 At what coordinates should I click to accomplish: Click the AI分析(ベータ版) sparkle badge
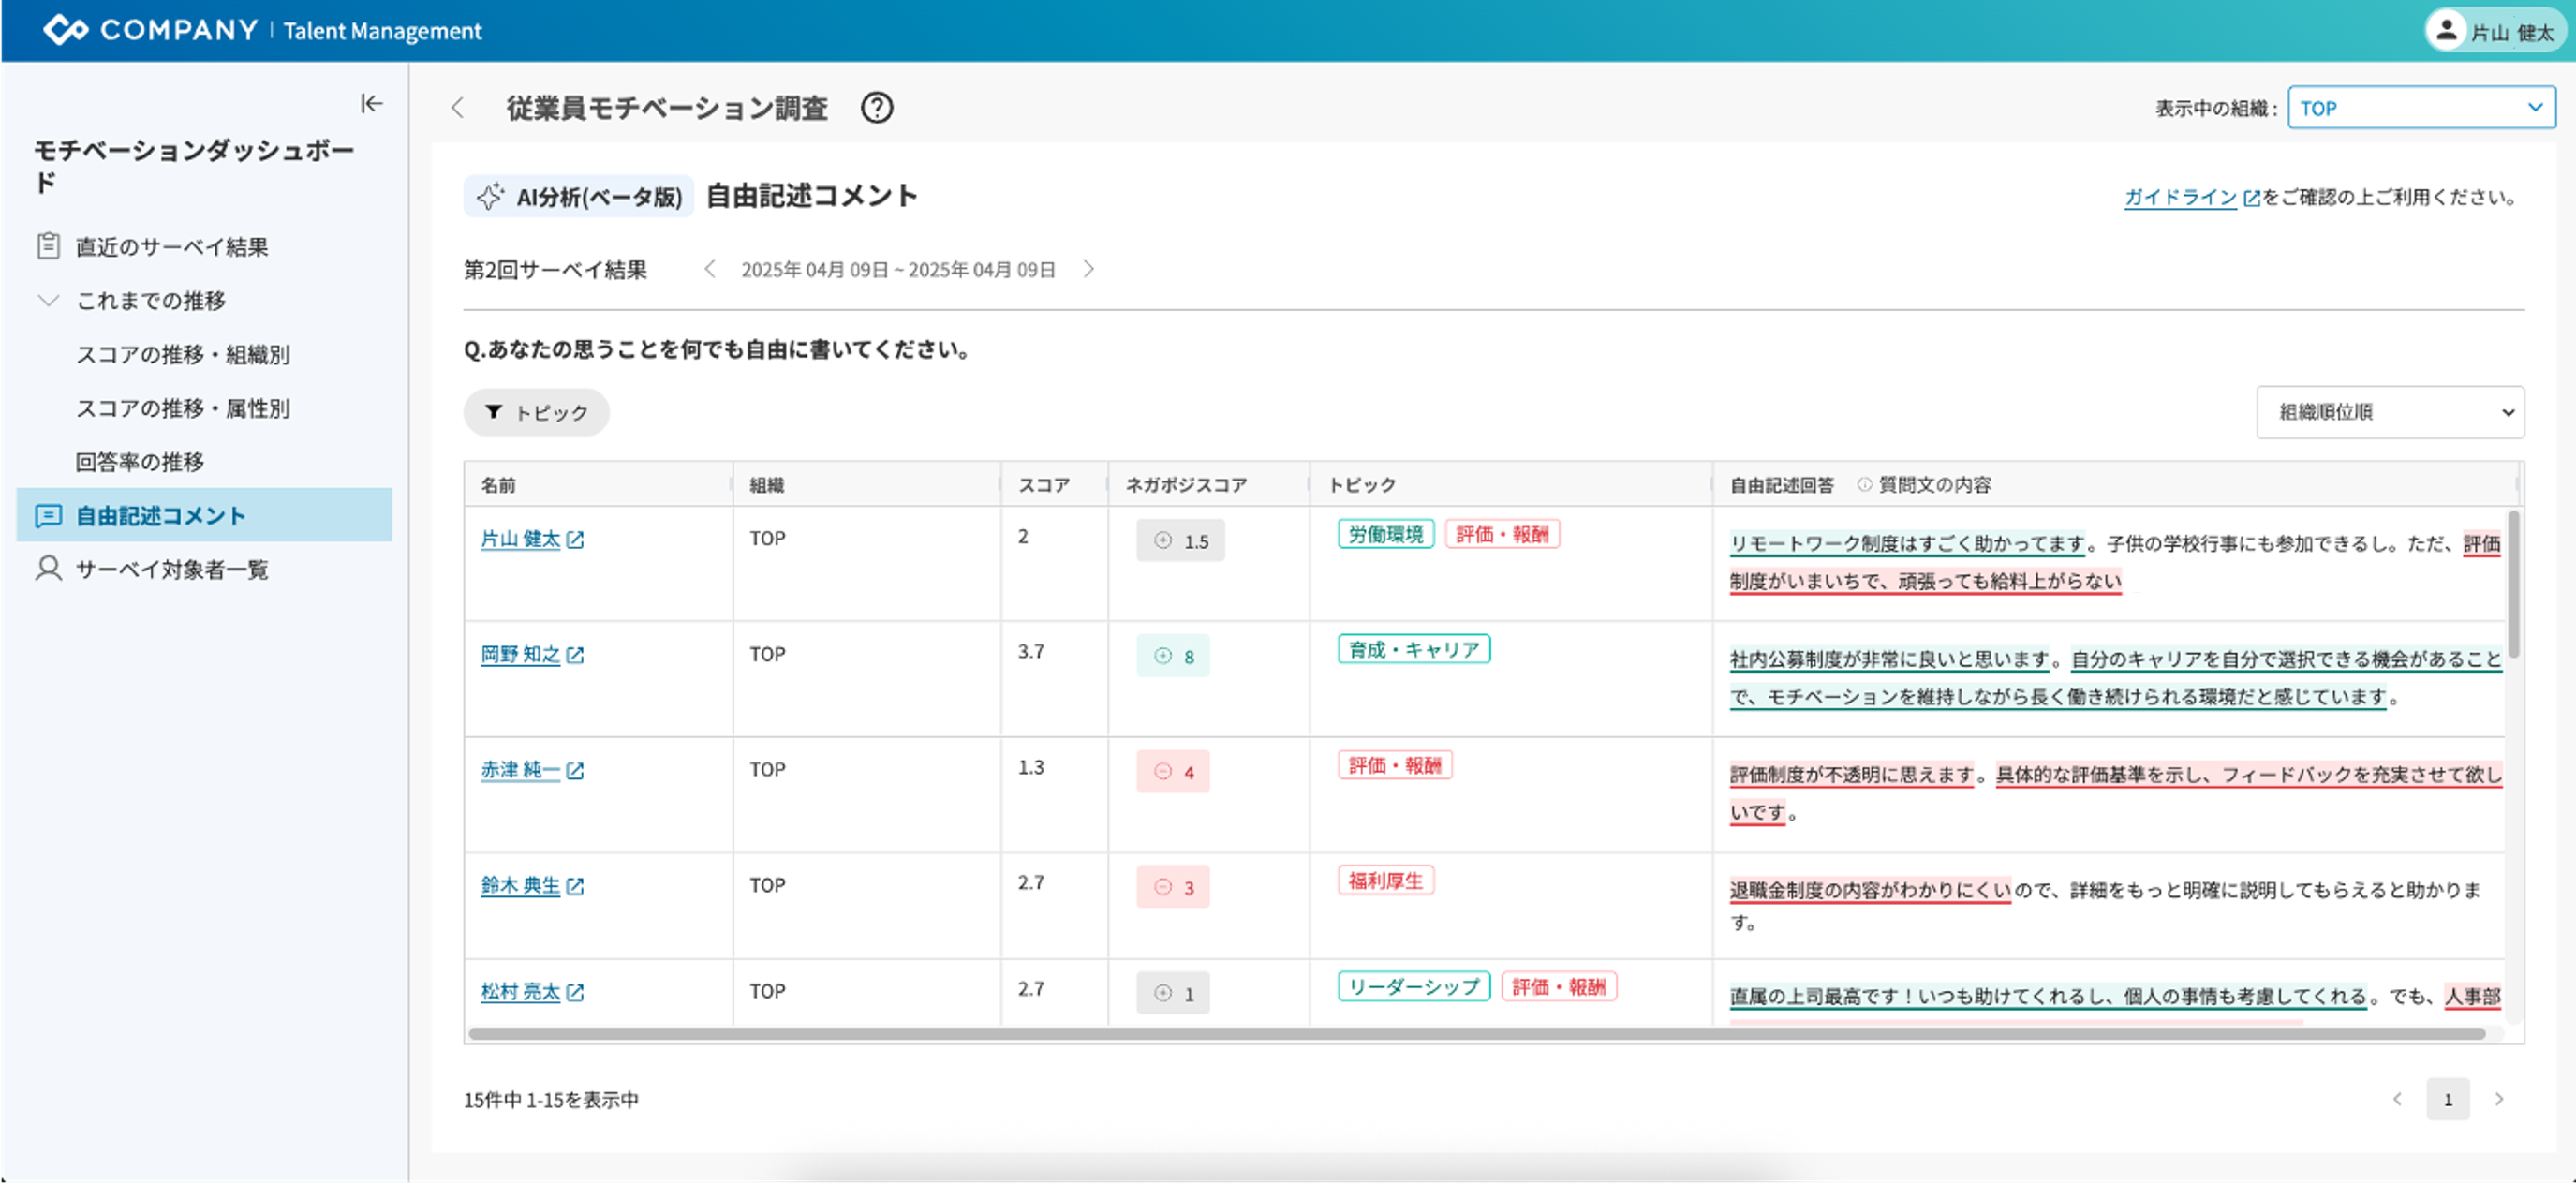579,197
